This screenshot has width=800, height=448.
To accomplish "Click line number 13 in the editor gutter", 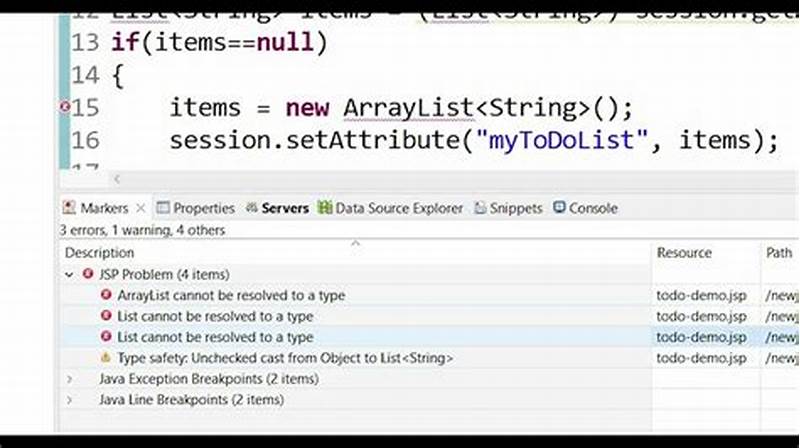I will pyautogui.click(x=85, y=42).
